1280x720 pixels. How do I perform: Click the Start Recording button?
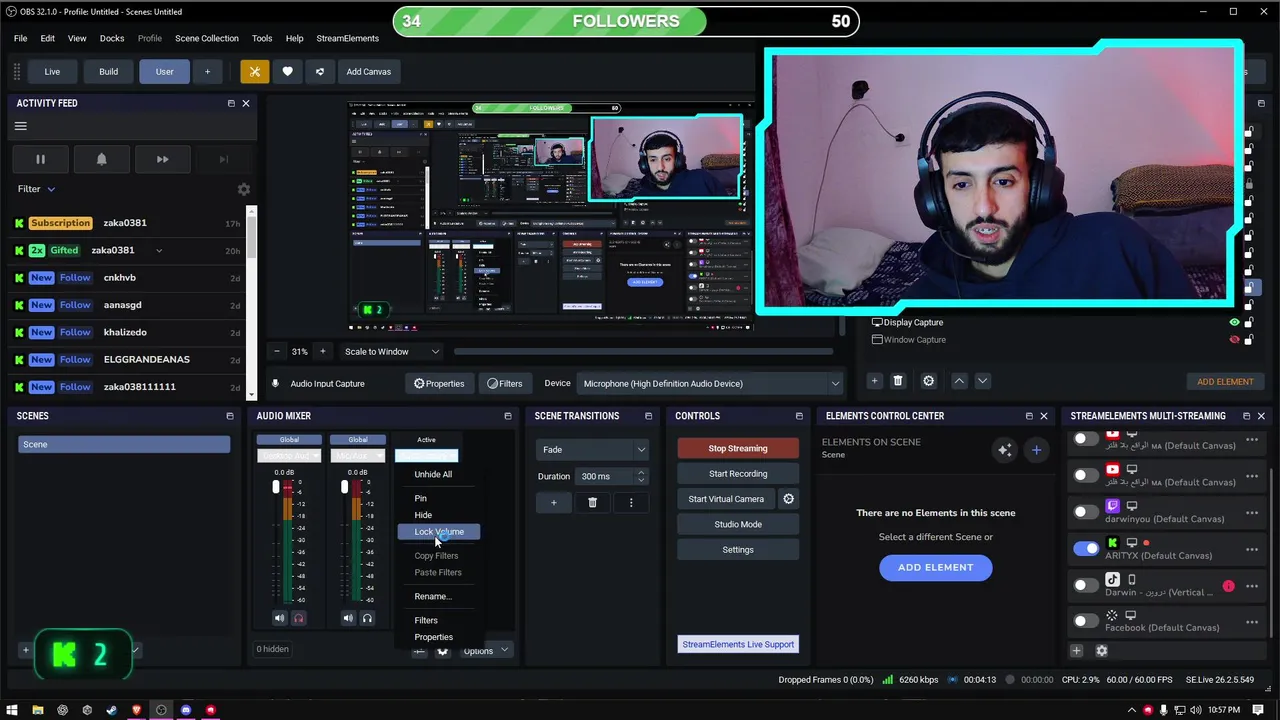[x=738, y=474]
